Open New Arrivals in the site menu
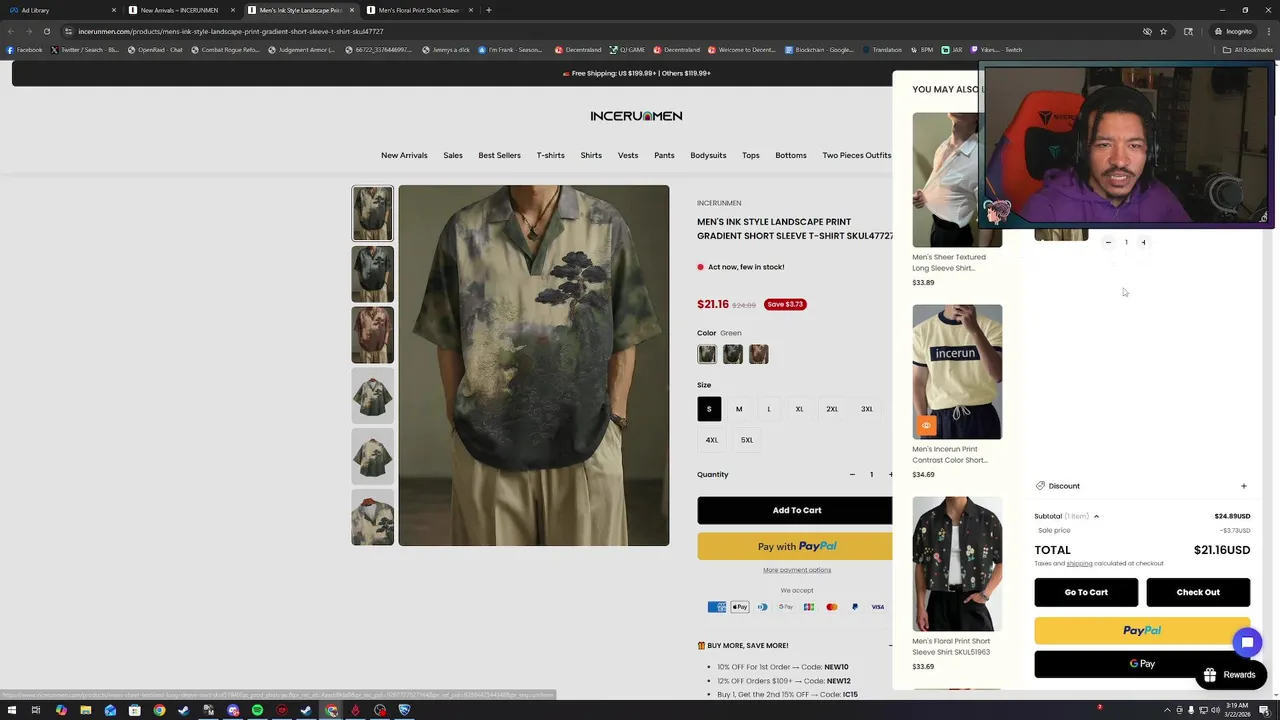This screenshot has width=1280, height=720. coord(404,155)
